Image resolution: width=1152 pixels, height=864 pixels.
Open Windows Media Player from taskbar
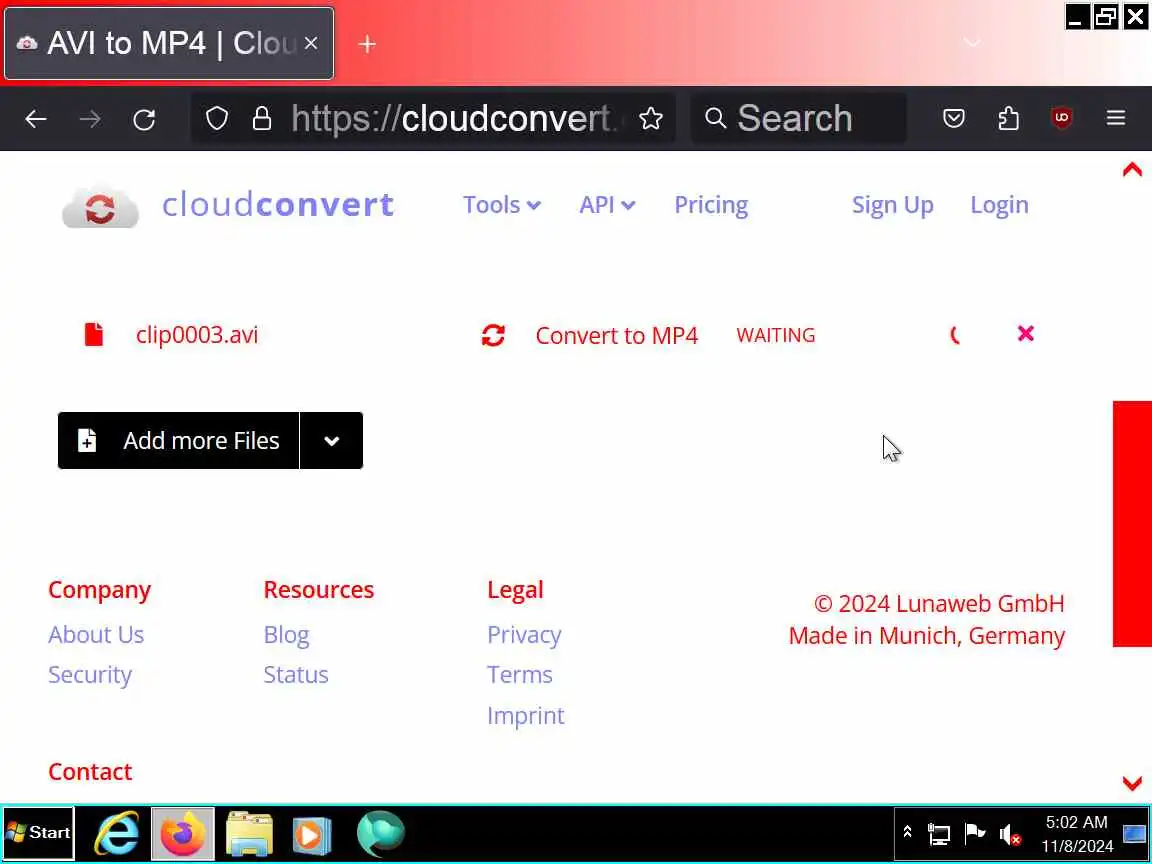pos(312,835)
